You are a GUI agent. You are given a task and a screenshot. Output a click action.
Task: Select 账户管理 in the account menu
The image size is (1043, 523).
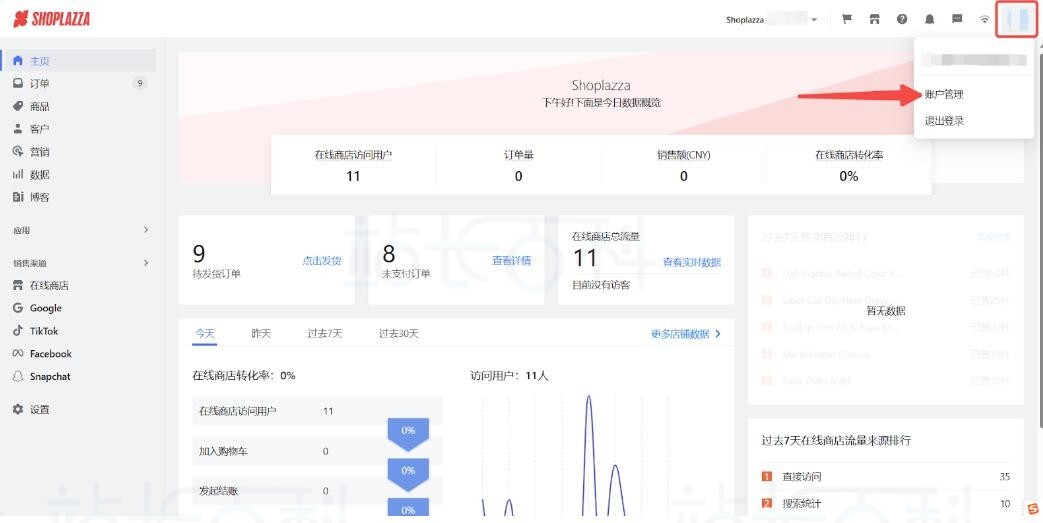click(x=944, y=94)
